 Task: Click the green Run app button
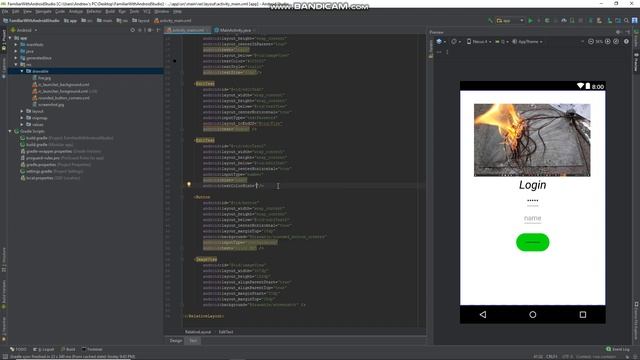tap(530, 20)
